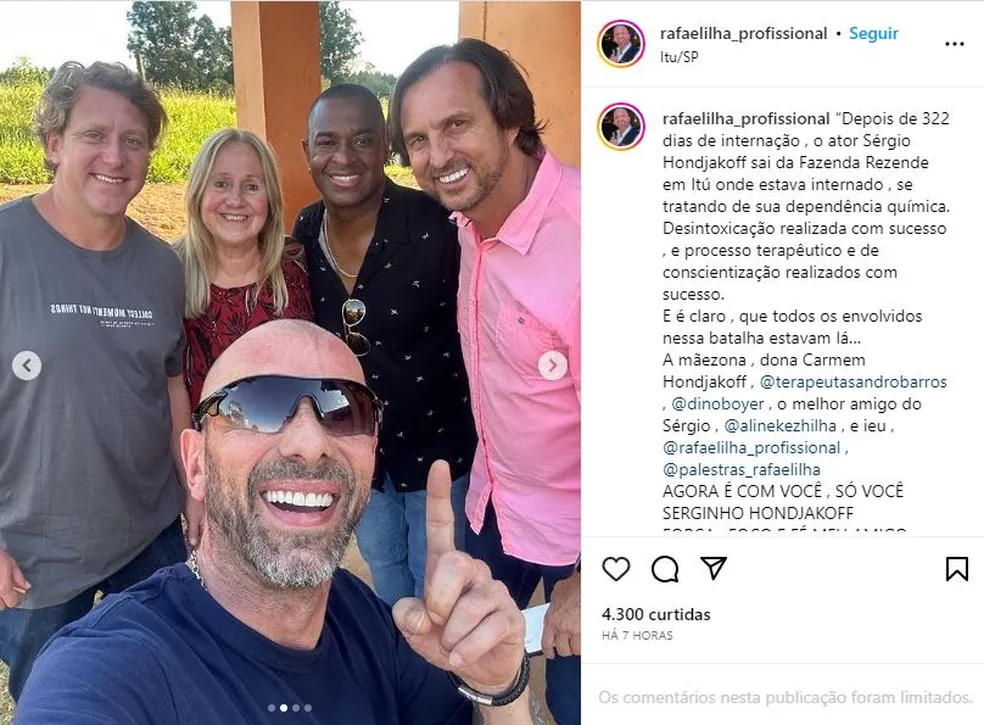Save post with the bookmark icon

click(x=956, y=569)
